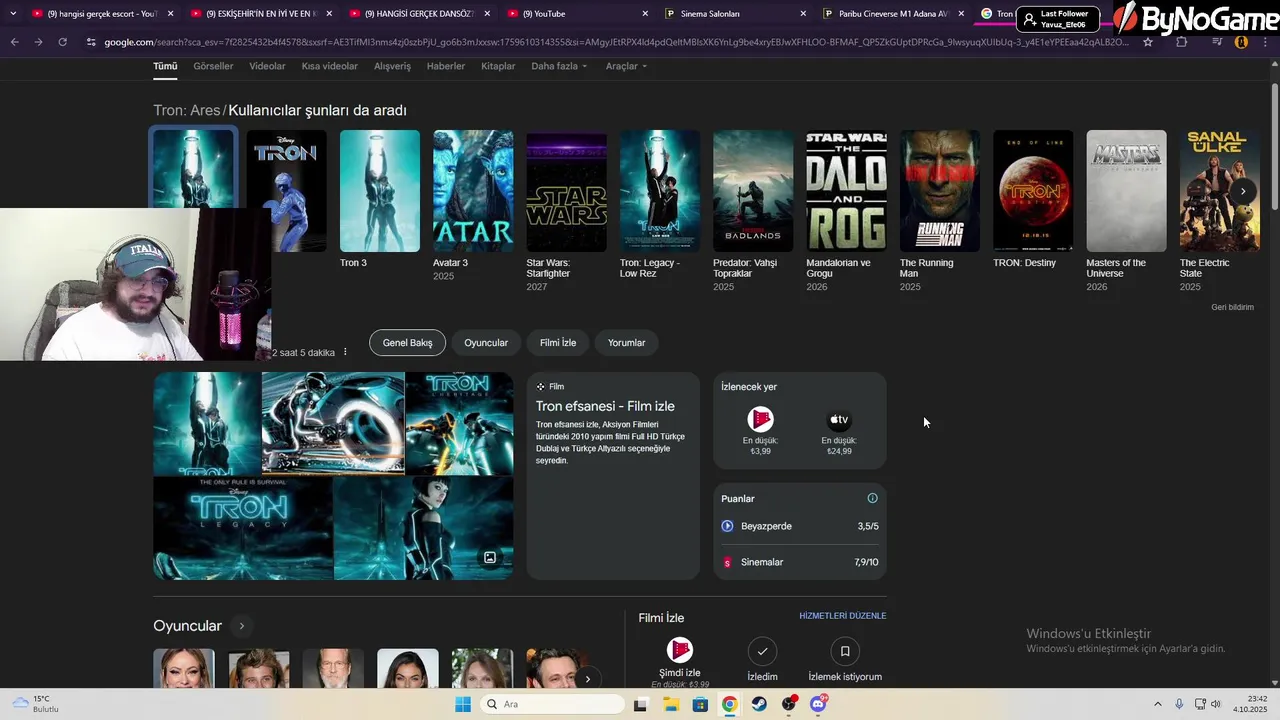The height and width of the screenshot is (720, 1280).
Task: Open the tab search dropdown at top-left
Action: point(13,13)
